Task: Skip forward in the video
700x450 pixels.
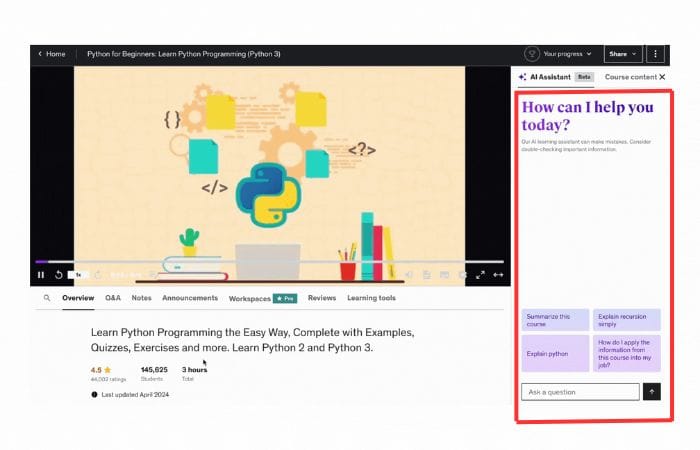Action: (98, 275)
